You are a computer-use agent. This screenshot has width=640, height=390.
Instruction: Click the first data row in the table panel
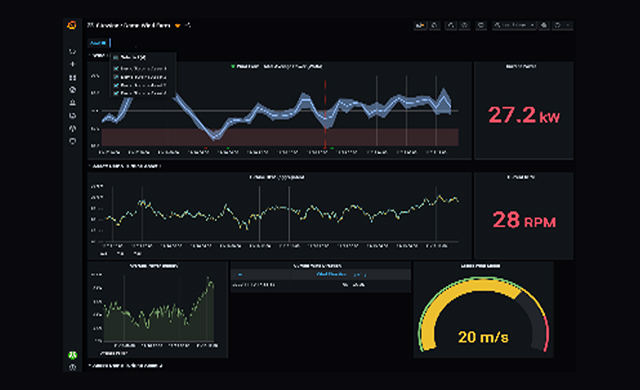click(x=321, y=285)
